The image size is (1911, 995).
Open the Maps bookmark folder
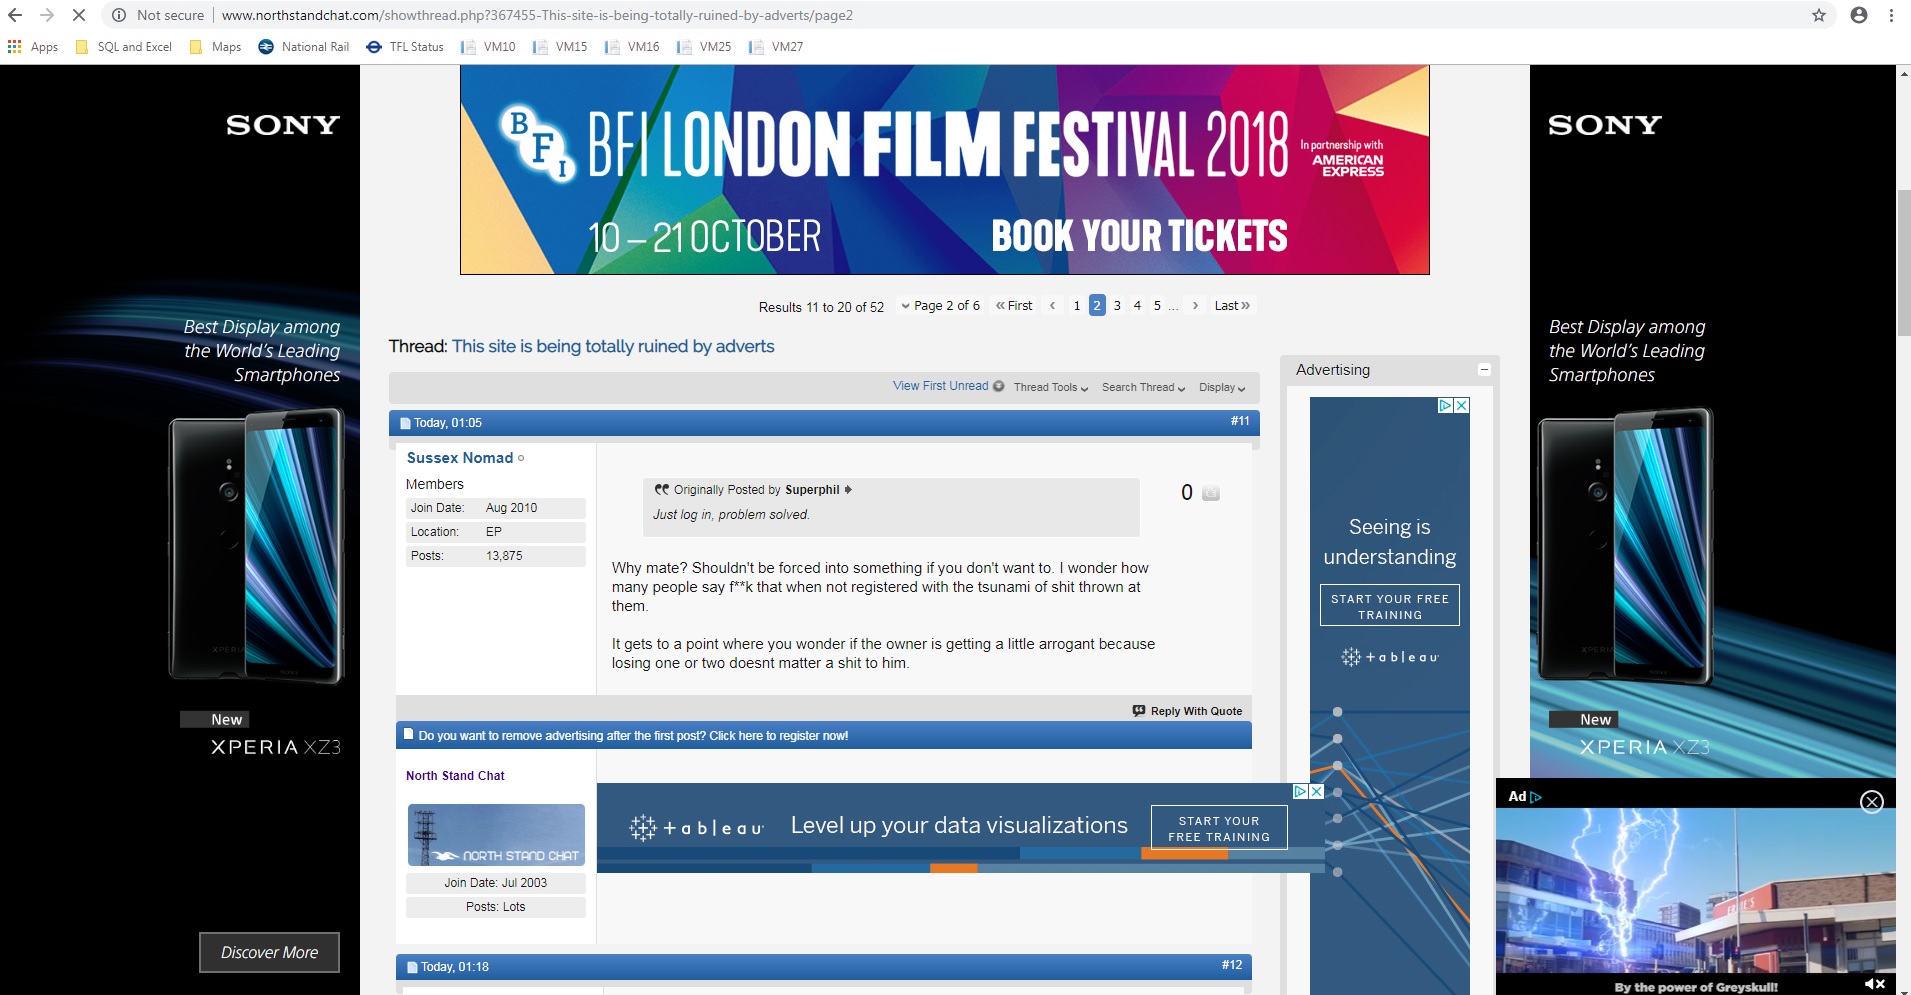(x=216, y=47)
